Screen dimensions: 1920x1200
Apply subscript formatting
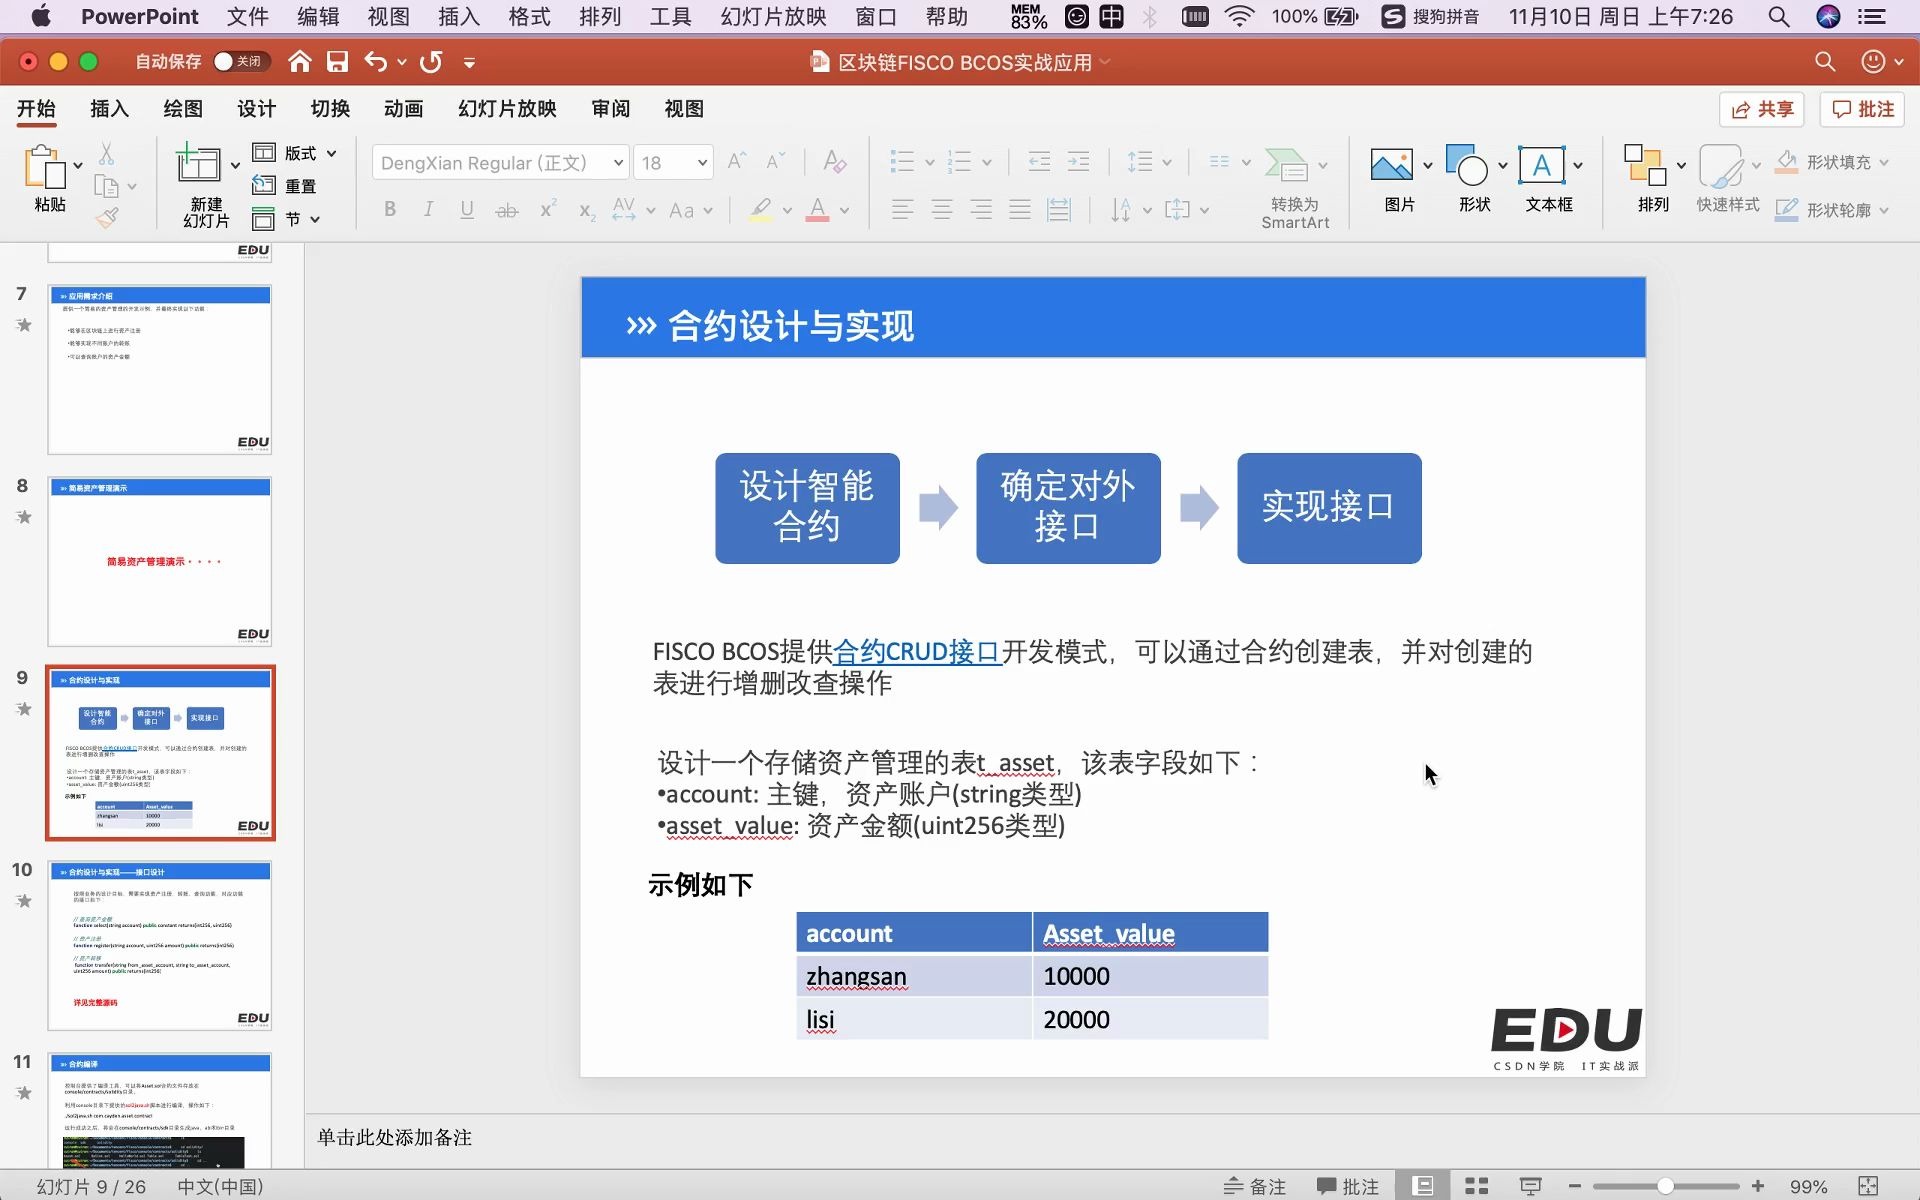tap(587, 210)
